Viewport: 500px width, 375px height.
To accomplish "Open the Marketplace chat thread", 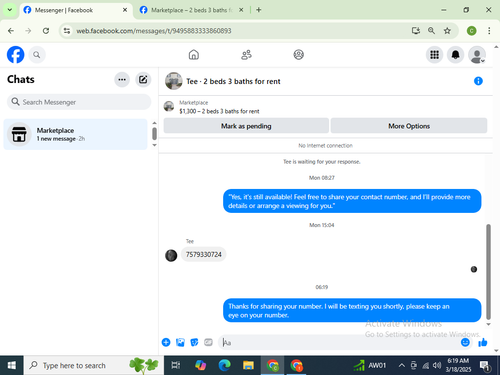I will pyautogui.click(x=75, y=134).
